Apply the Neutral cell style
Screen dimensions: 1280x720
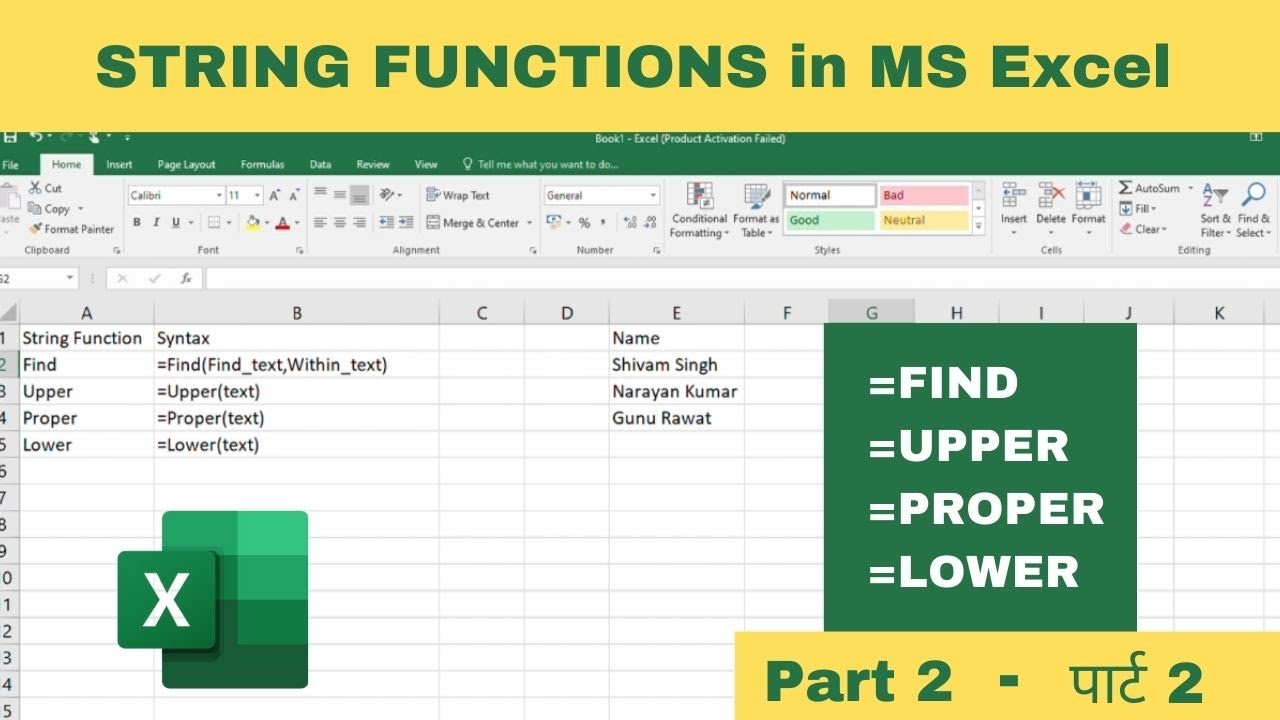pyautogui.click(x=924, y=220)
